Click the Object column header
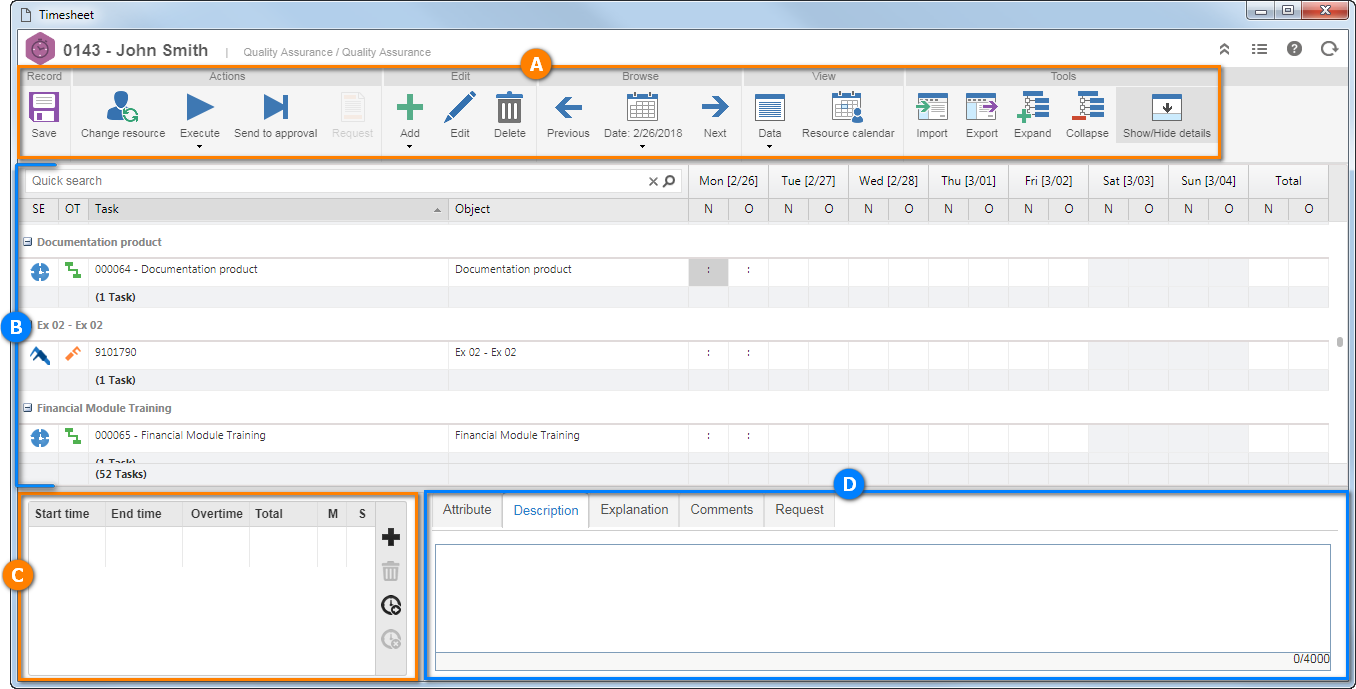Screen dimensions: 1356x689 click(x=568, y=209)
